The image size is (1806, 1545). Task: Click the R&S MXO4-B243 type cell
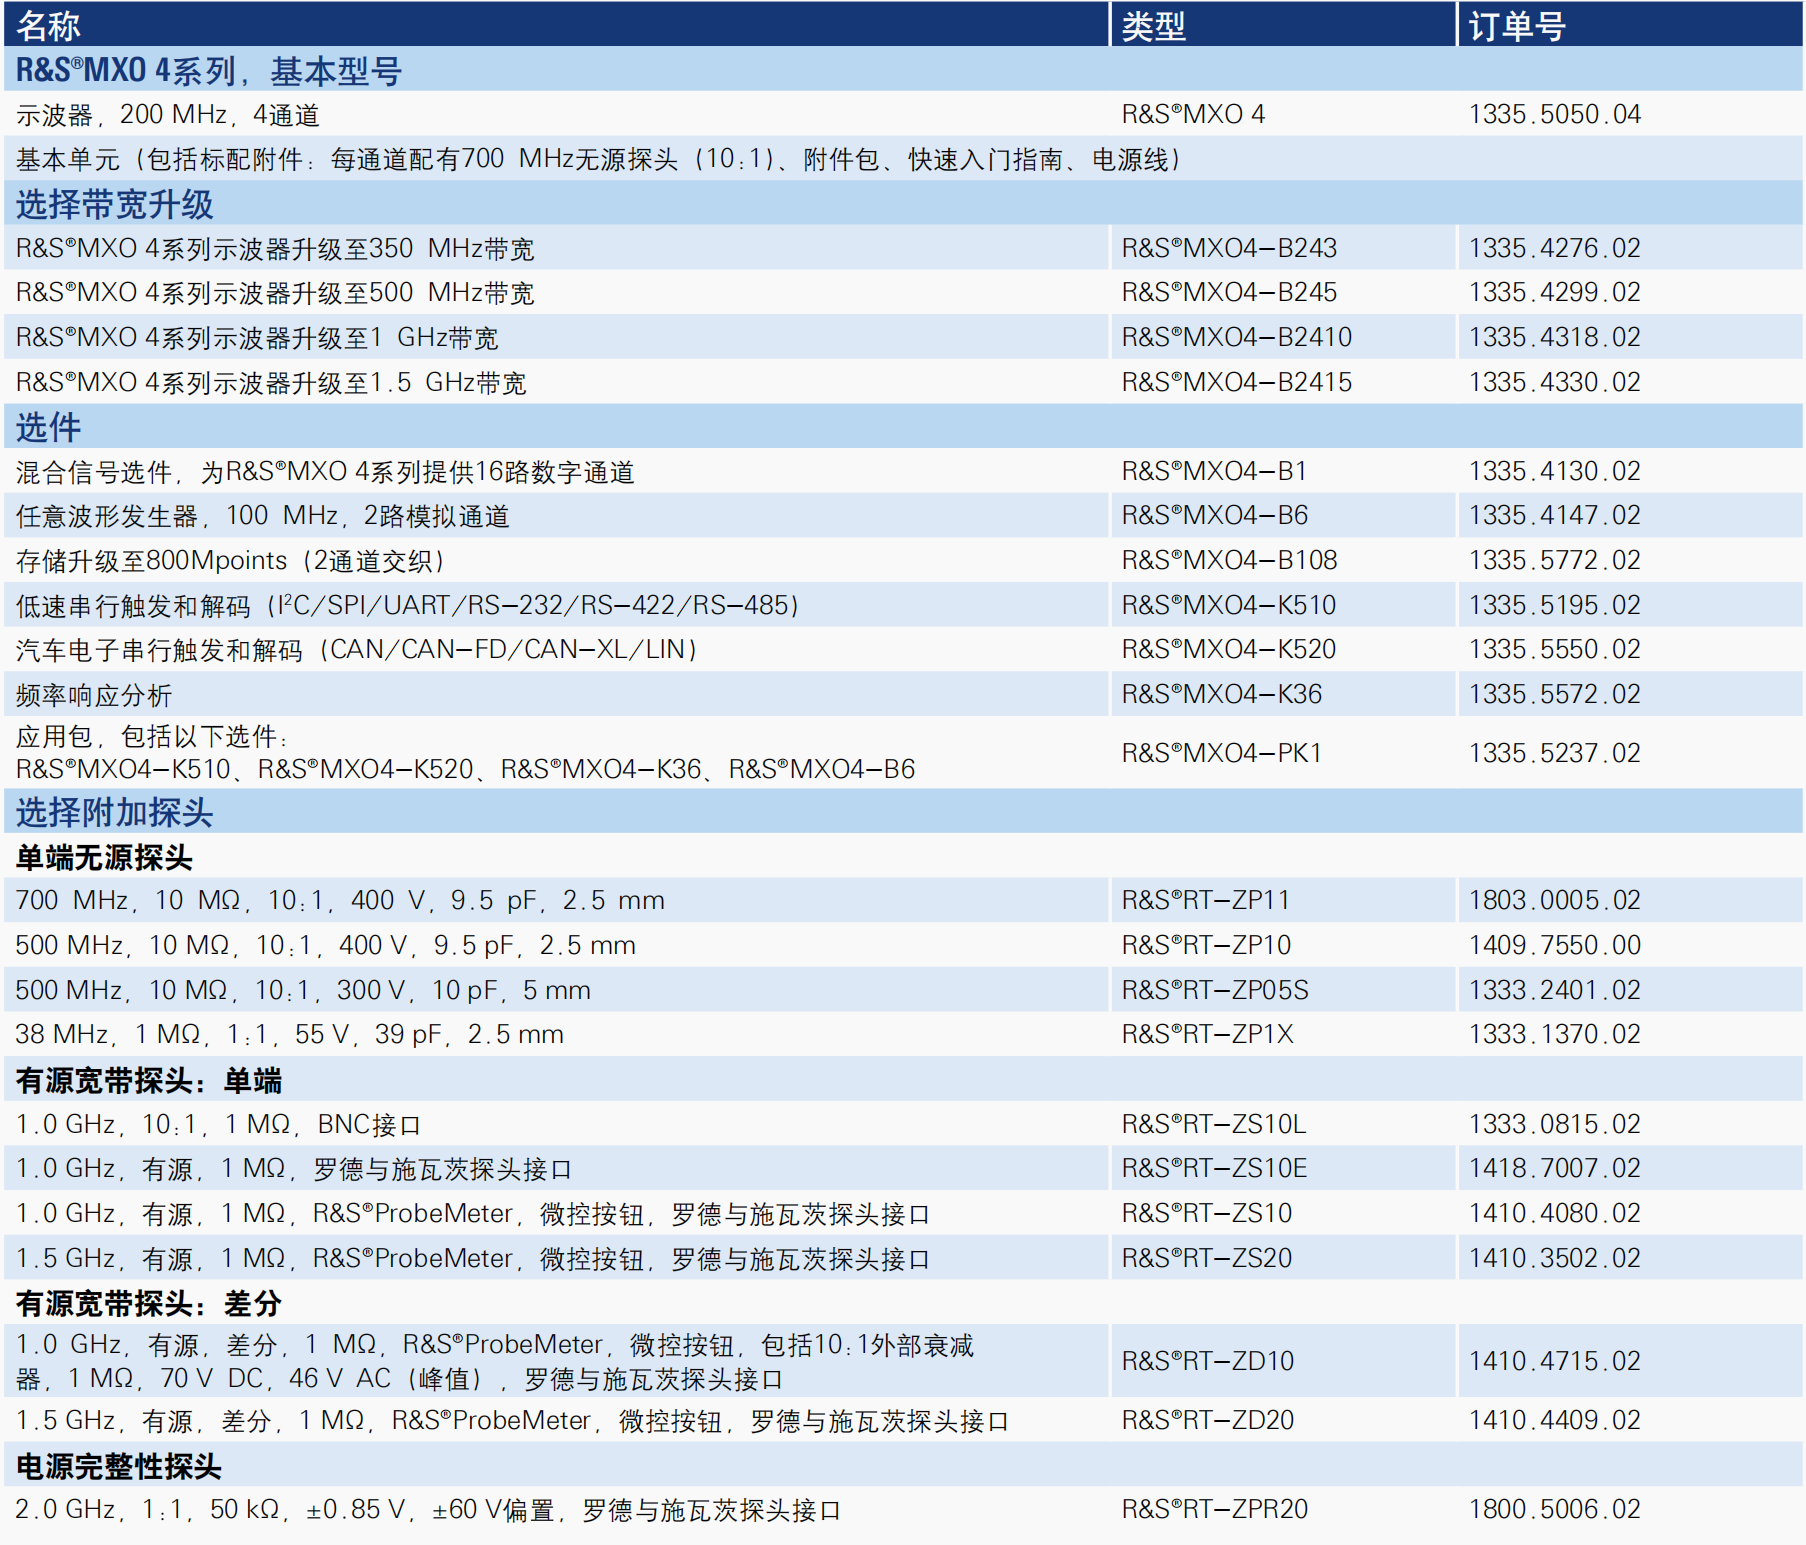1229,248
